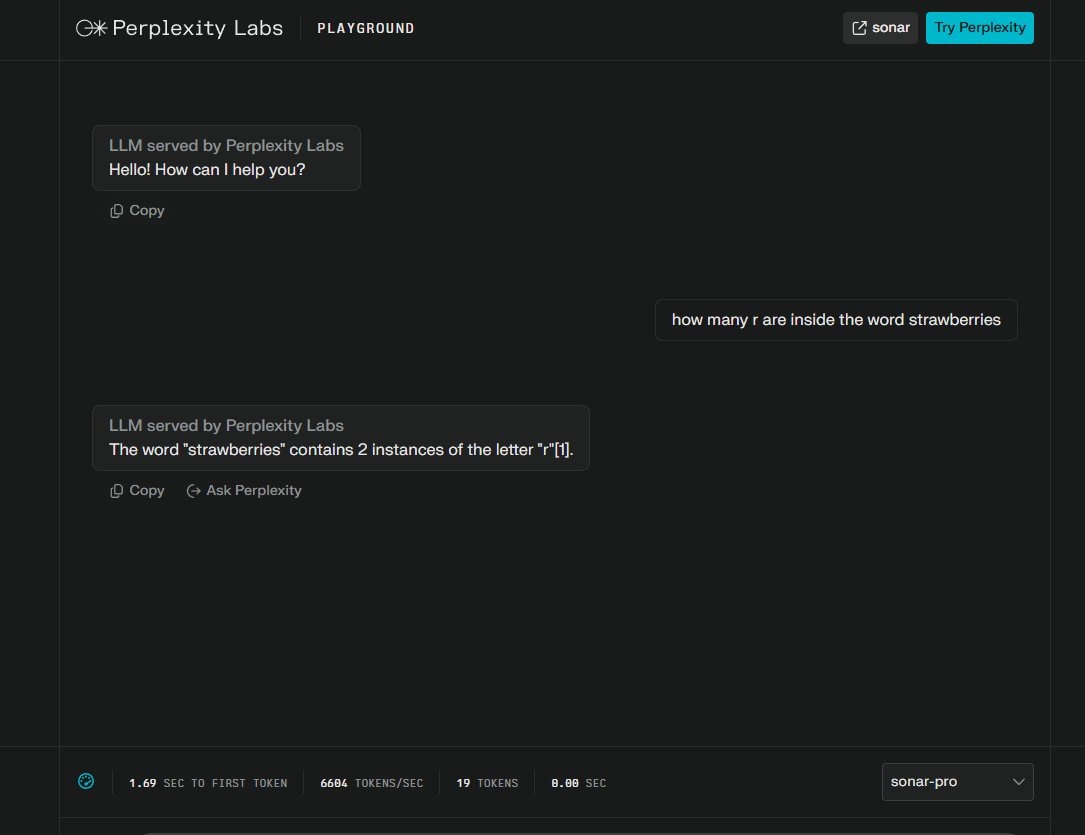Click the speedometer stats icon
This screenshot has height=835, width=1085.
click(86, 781)
